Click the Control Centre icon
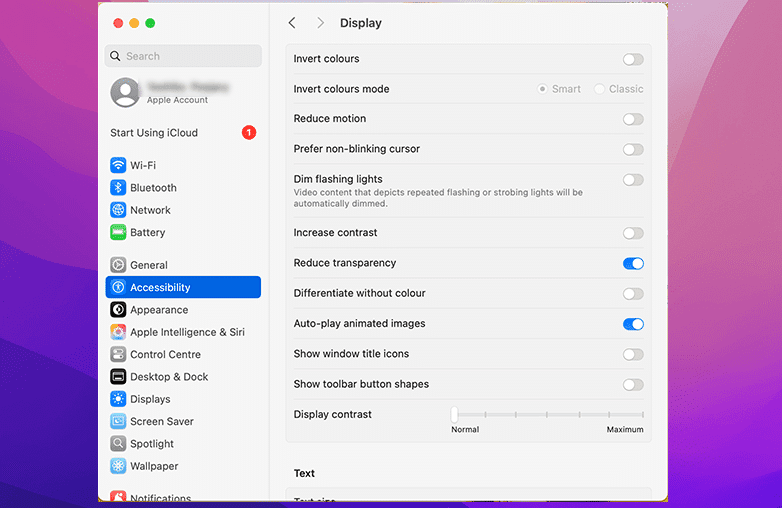Image resolution: width=782 pixels, height=508 pixels. (118, 354)
